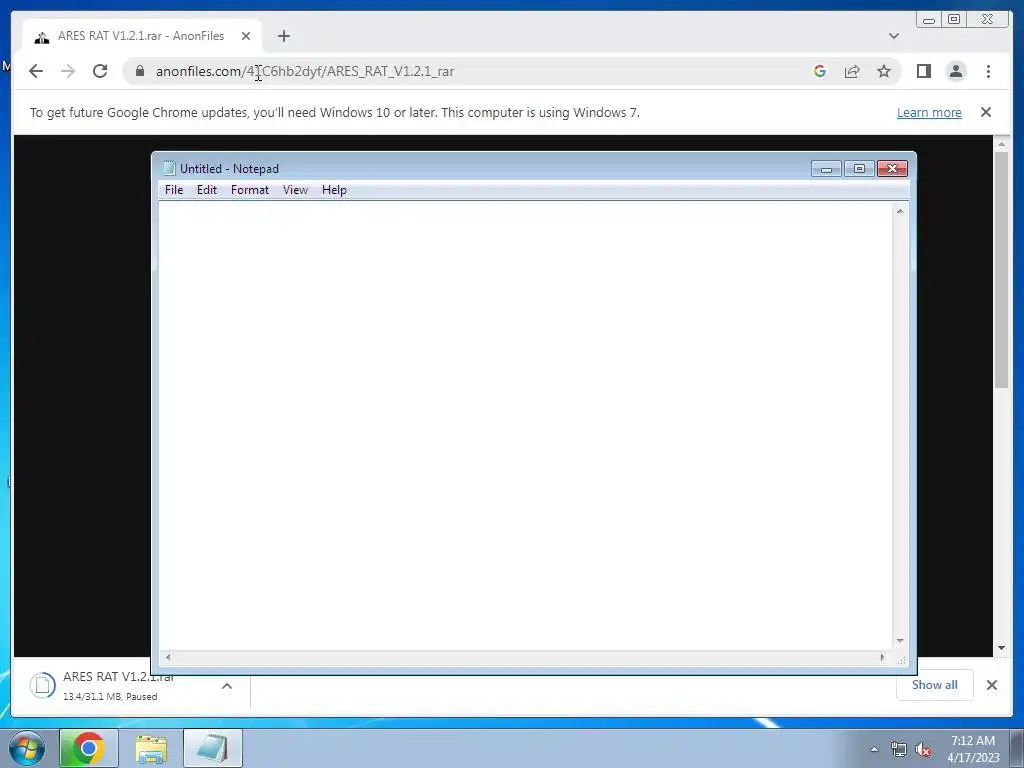This screenshot has height=768, width=1024.
Task: Open a new Chrome tab
Action: pyautogui.click(x=283, y=36)
